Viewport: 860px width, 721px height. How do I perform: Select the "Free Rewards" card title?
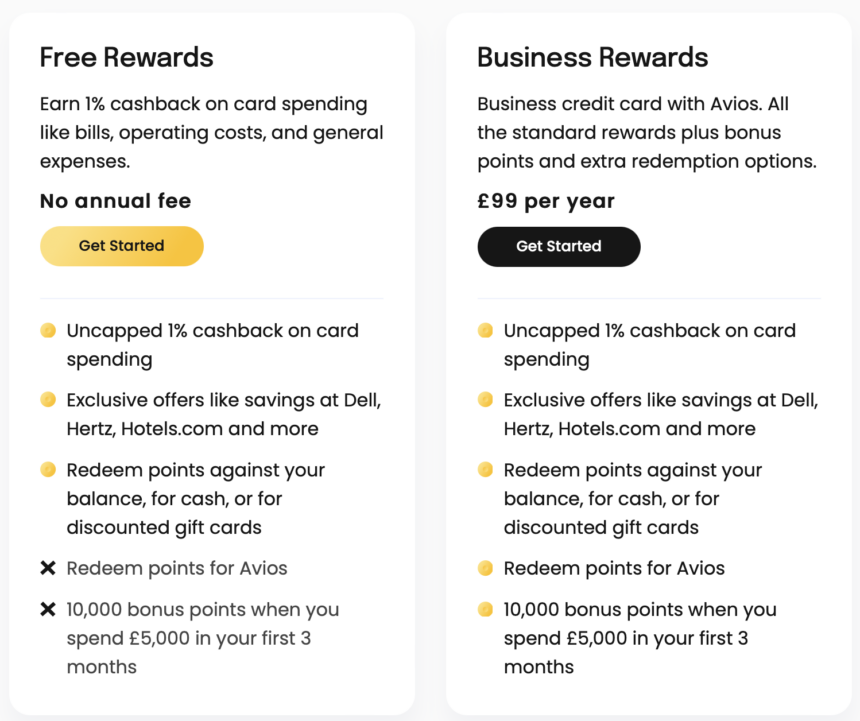(126, 57)
